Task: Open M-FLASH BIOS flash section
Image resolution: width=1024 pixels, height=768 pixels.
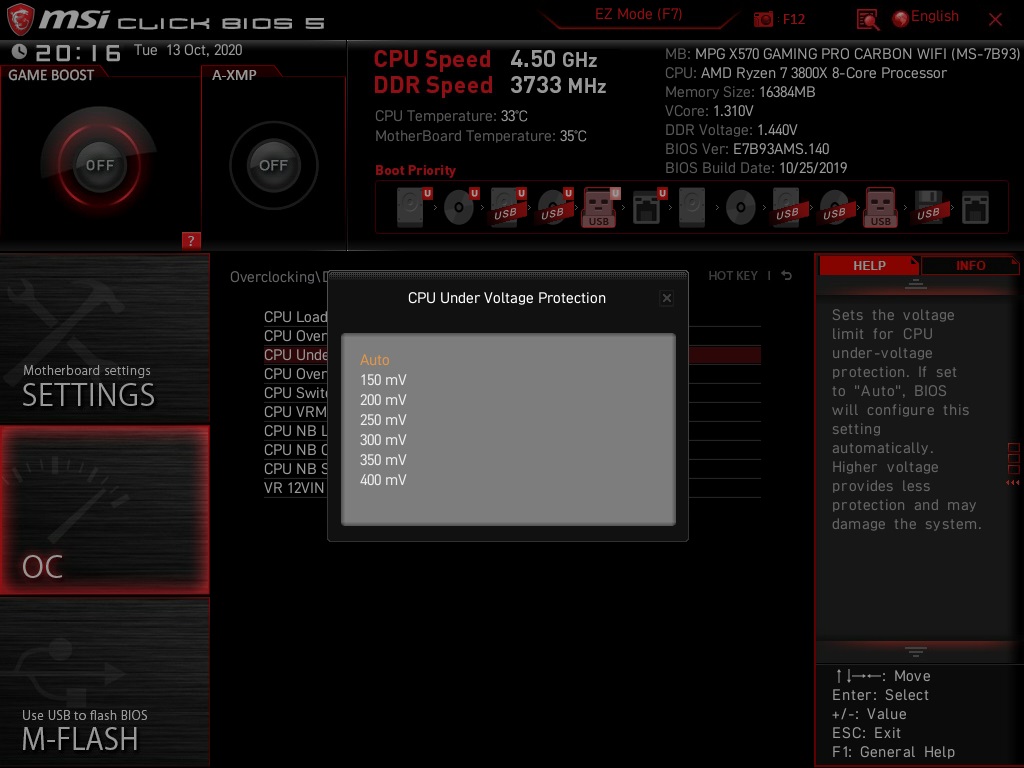Action: pos(104,682)
